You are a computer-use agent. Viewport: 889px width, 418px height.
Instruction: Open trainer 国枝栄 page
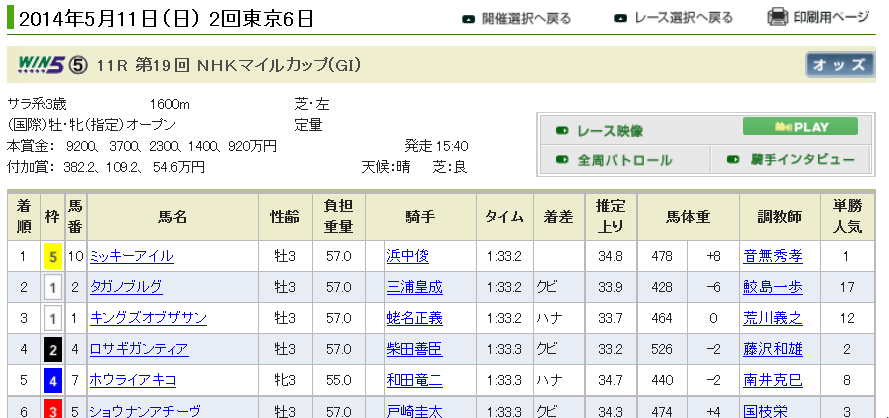point(765,411)
